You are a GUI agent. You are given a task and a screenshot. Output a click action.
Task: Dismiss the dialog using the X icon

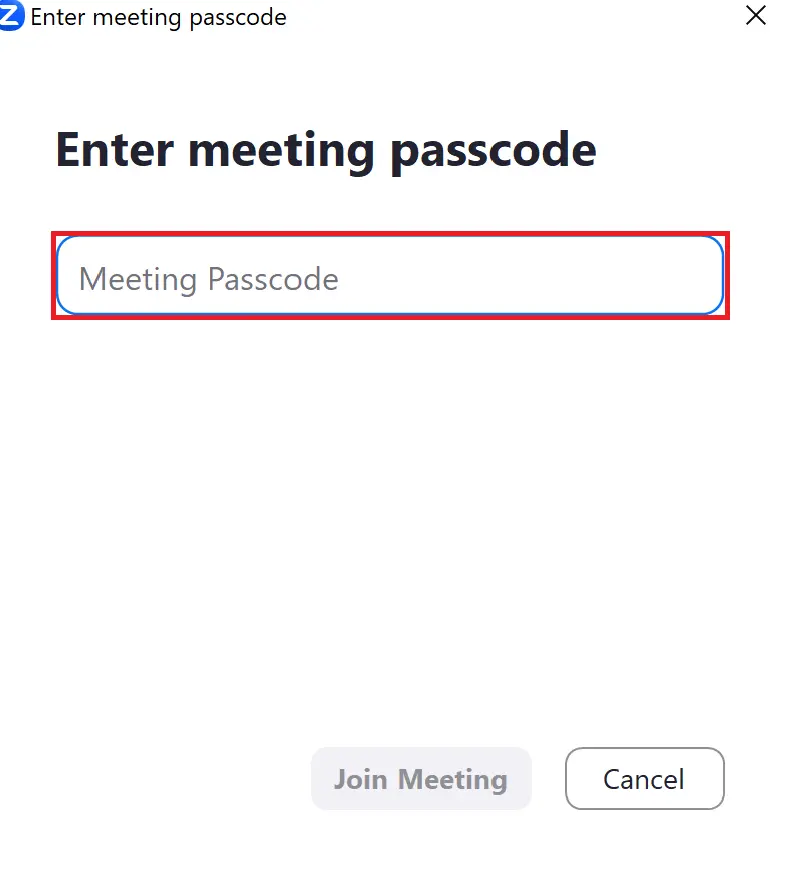(x=756, y=16)
